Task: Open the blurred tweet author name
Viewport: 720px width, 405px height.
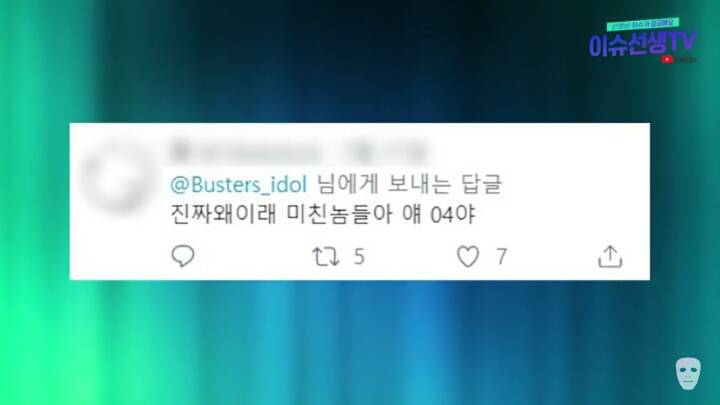Action: coord(247,151)
